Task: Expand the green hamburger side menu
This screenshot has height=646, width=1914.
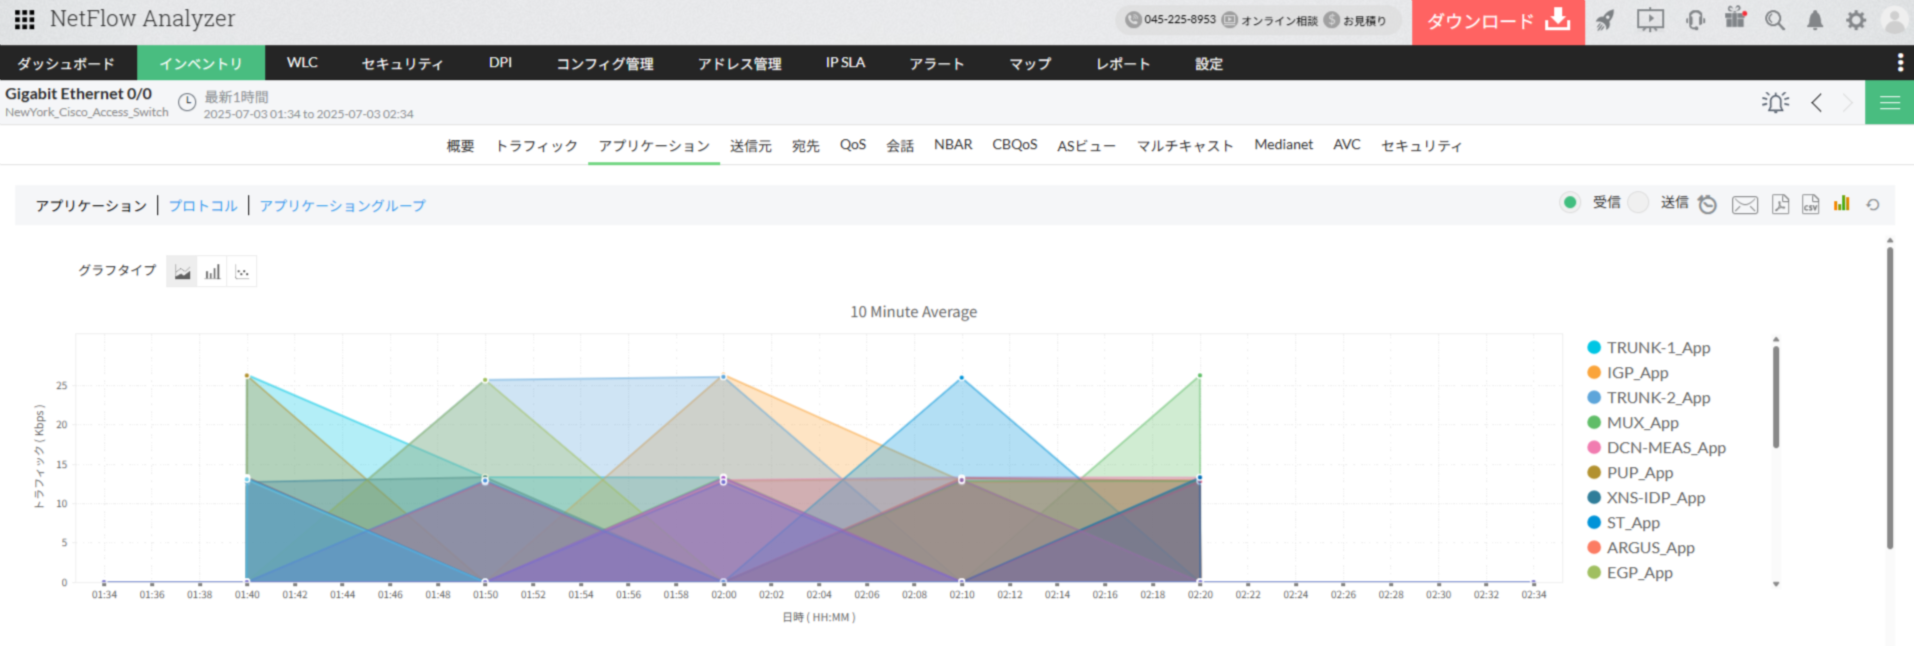Action: [1889, 103]
